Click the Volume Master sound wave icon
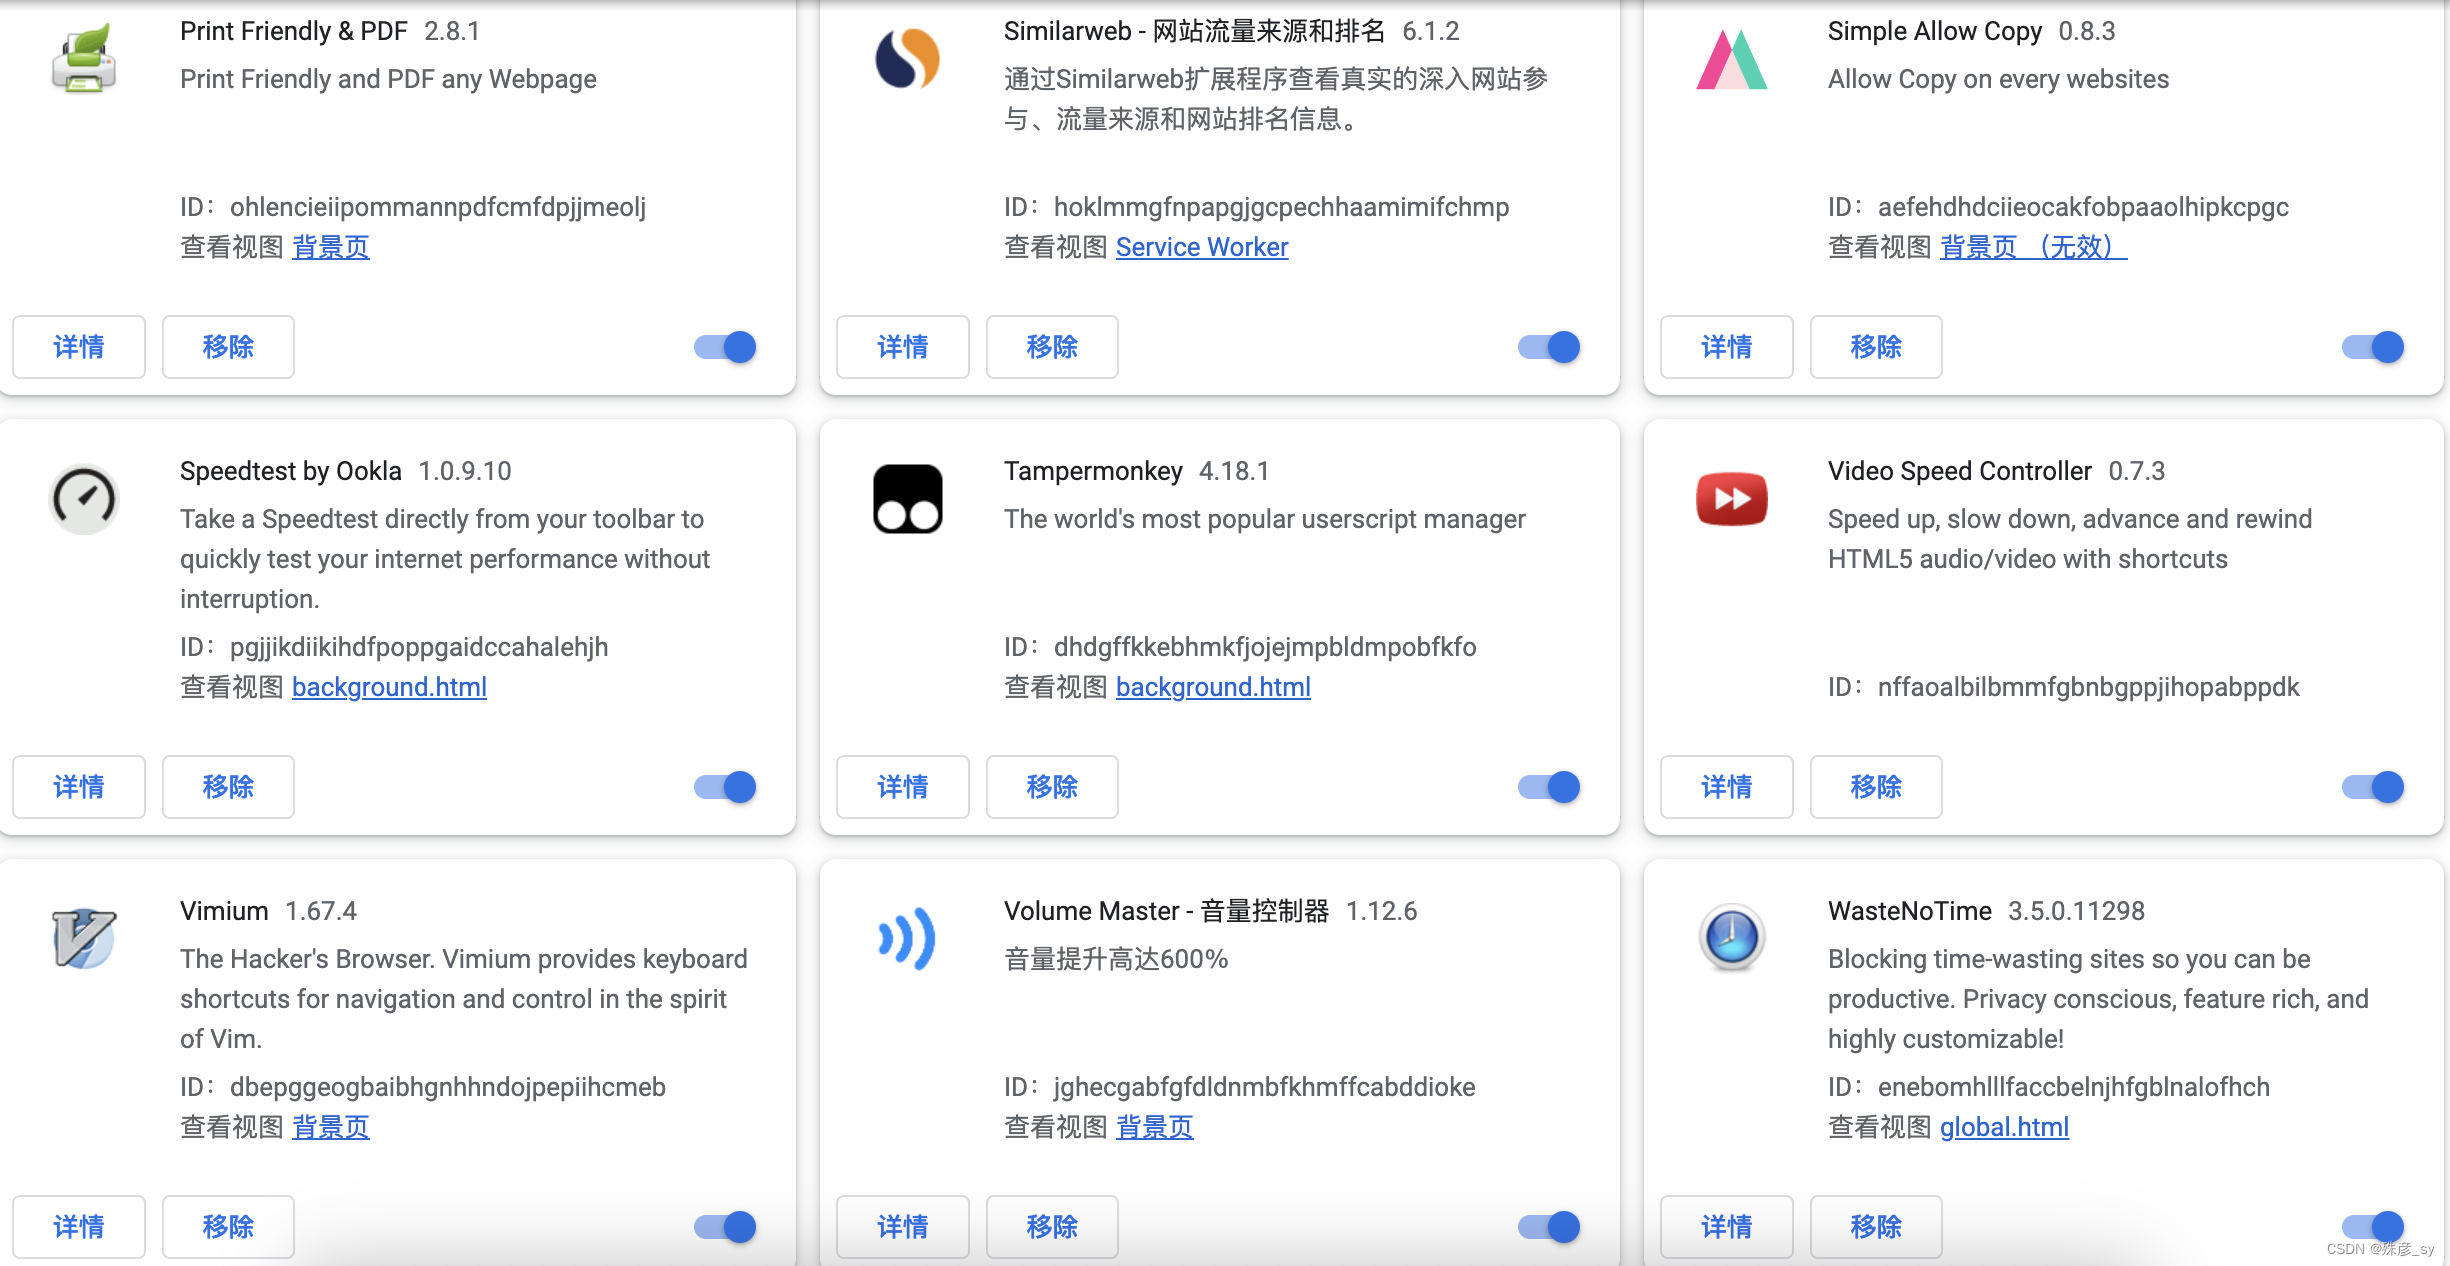The height and width of the screenshot is (1266, 2450). tap(907, 938)
